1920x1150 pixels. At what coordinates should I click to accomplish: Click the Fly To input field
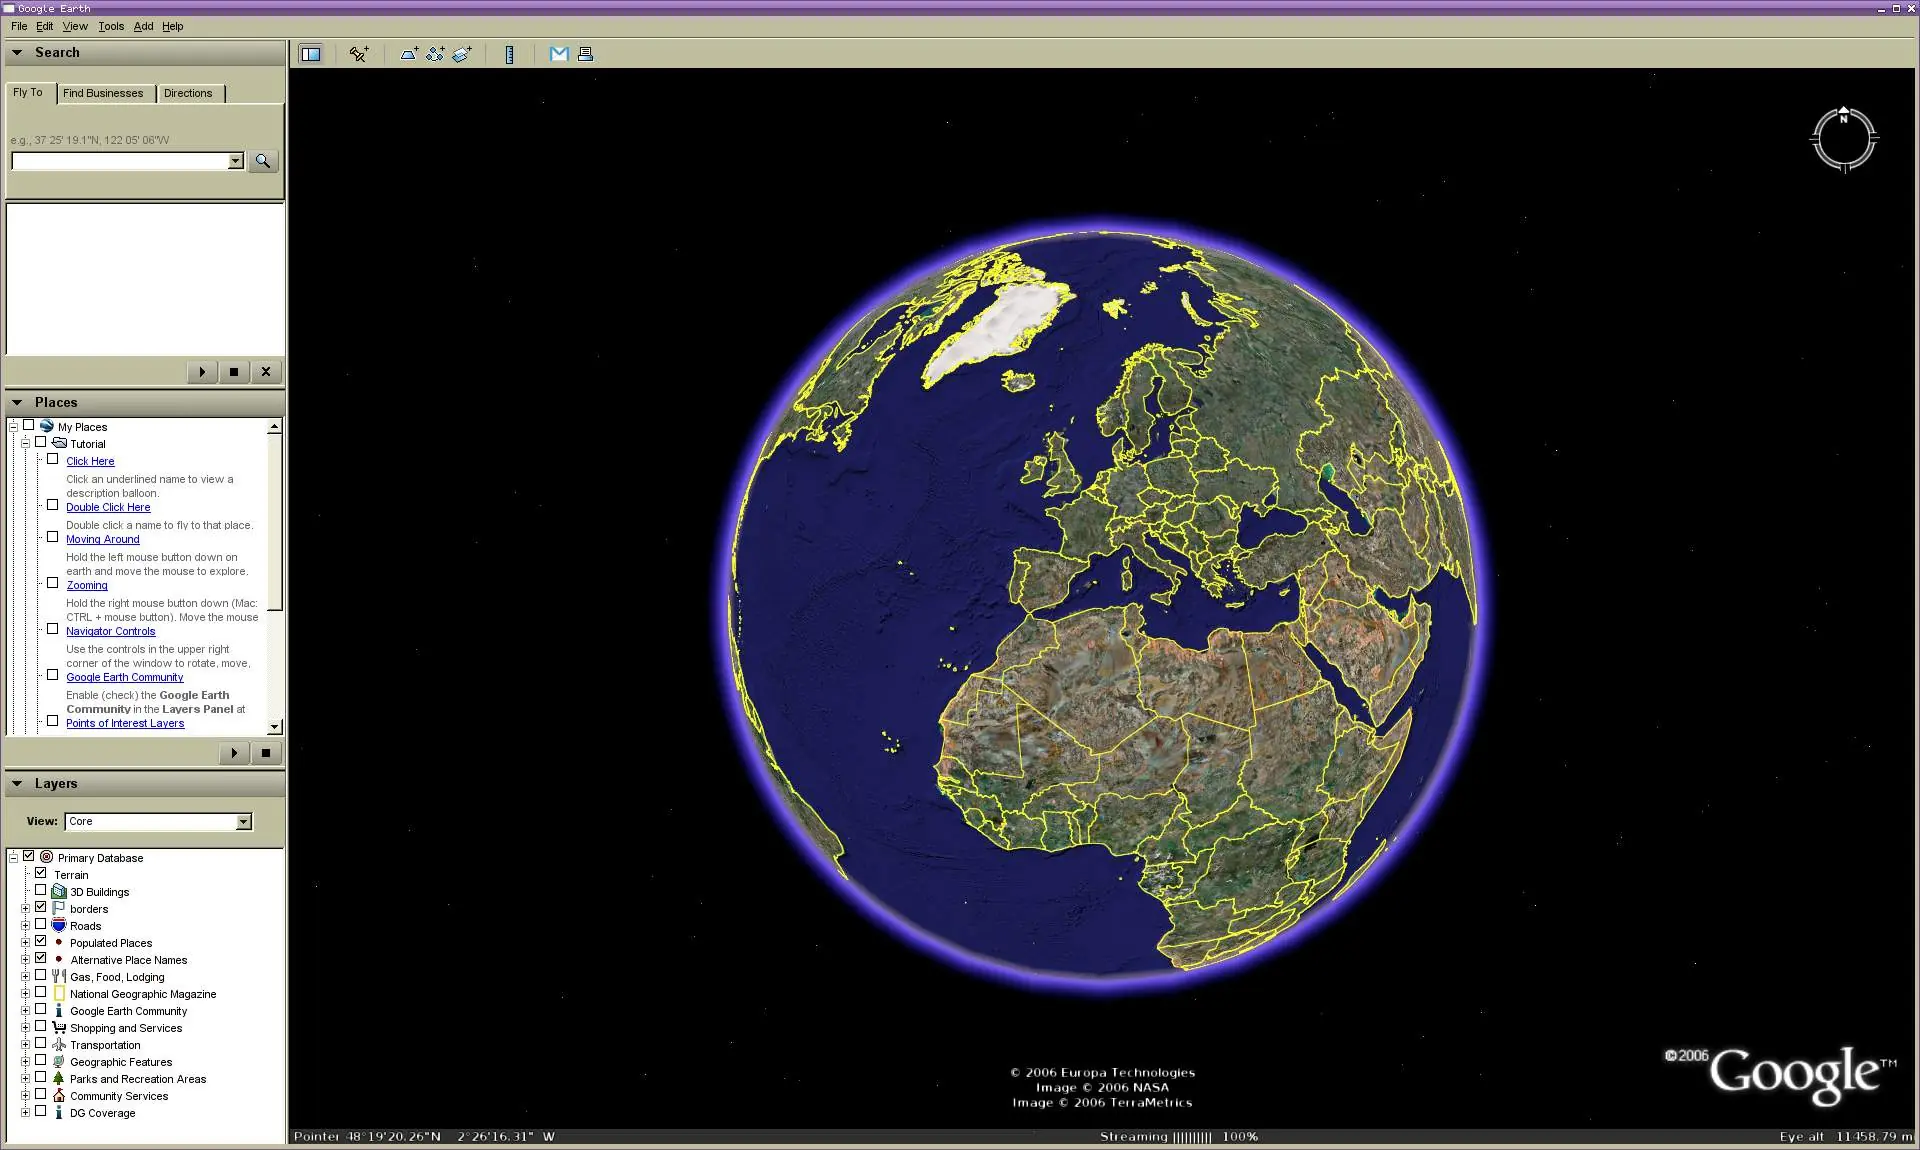120,161
